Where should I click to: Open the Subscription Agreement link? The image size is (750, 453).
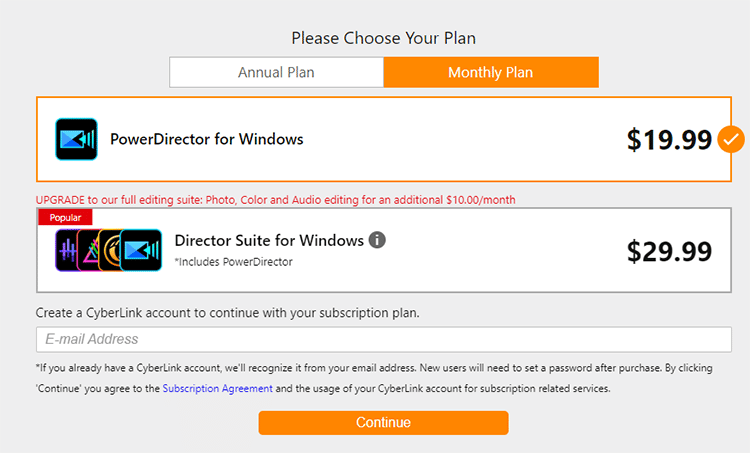coord(206,388)
